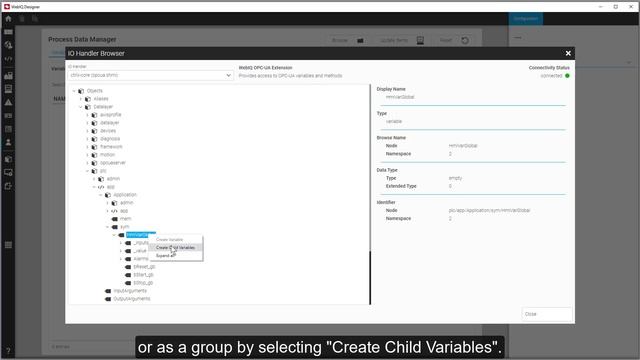640x360 pixels.
Task: Click the Application node cube icon
Action: (108, 195)
